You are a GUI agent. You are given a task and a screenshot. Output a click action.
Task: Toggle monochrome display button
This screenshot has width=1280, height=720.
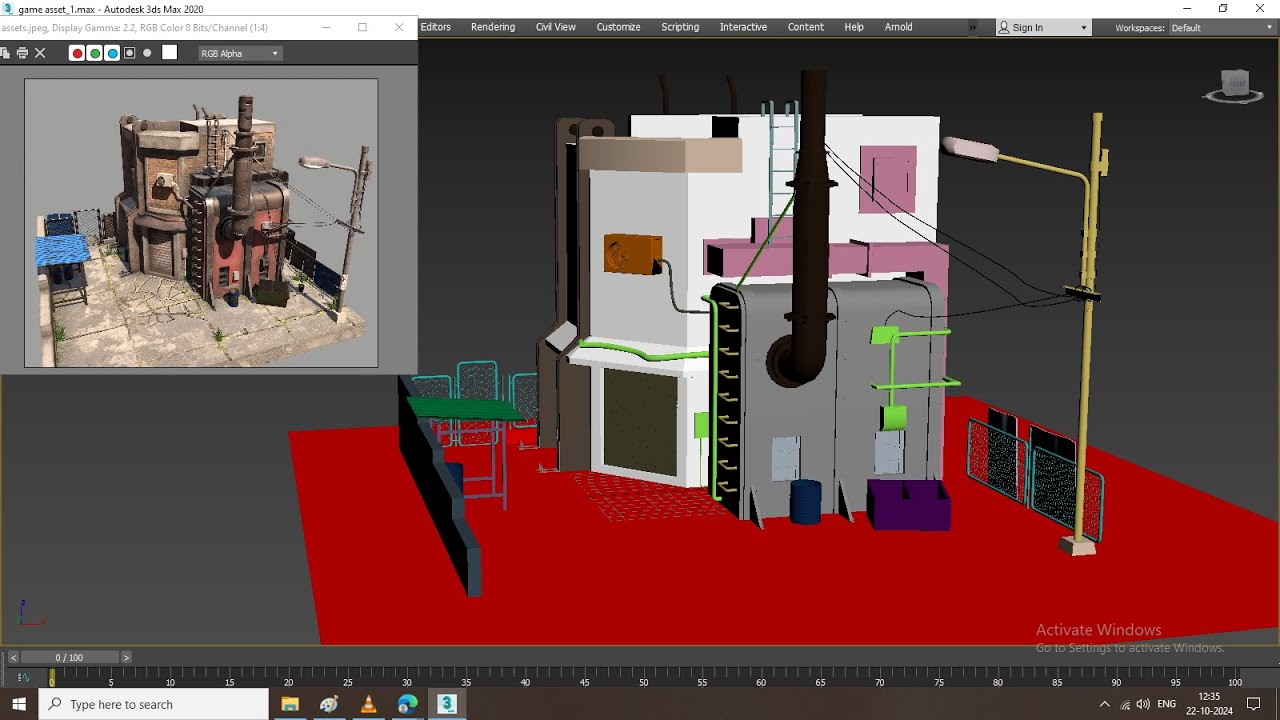pos(148,53)
